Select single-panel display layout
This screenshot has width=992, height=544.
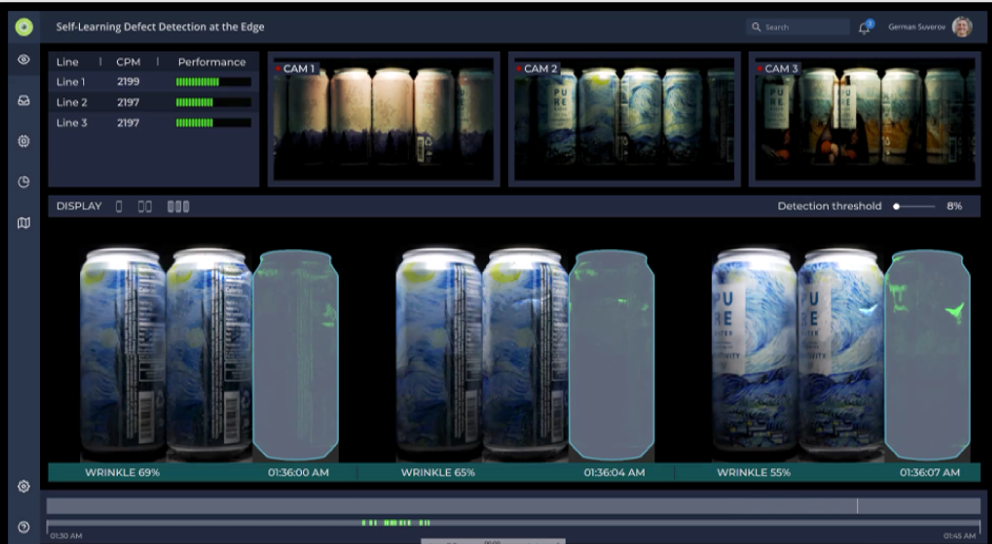[x=119, y=206]
